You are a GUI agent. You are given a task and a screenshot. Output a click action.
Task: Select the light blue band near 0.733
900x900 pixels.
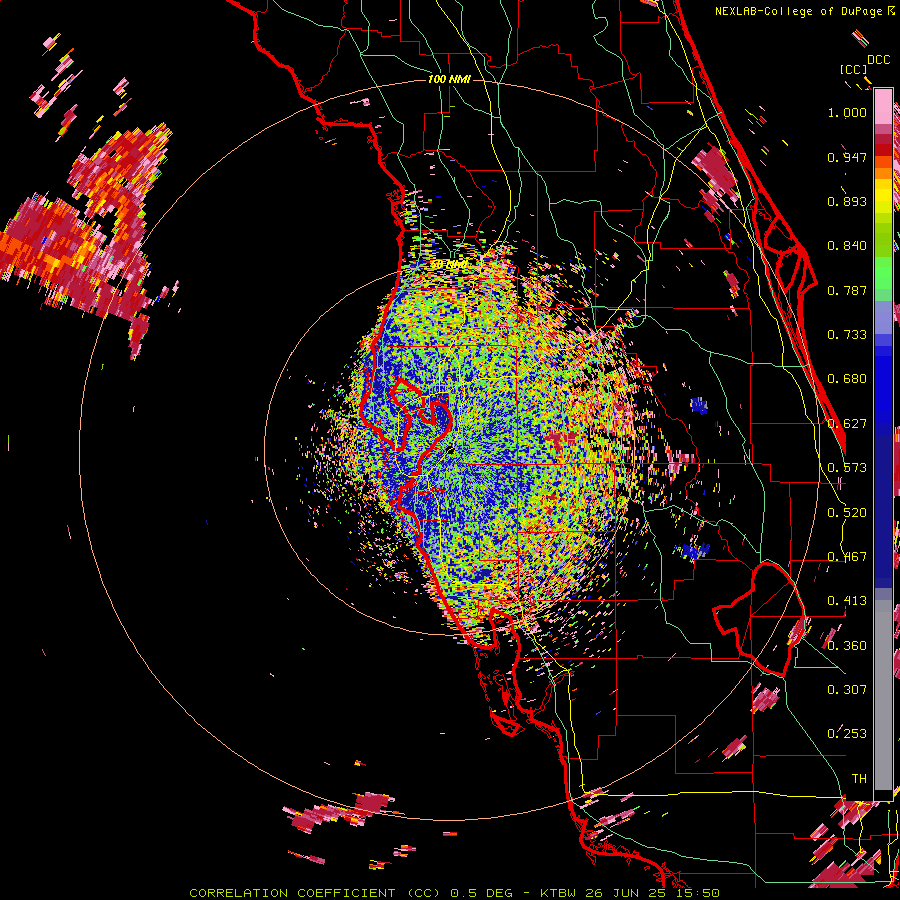click(883, 317)
